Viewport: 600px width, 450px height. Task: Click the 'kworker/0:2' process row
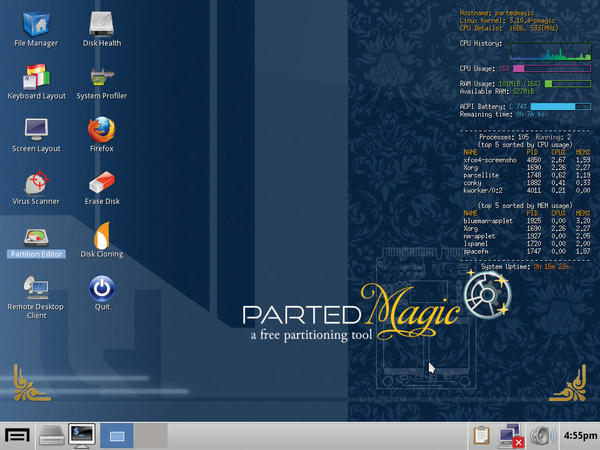pos(526,191)
